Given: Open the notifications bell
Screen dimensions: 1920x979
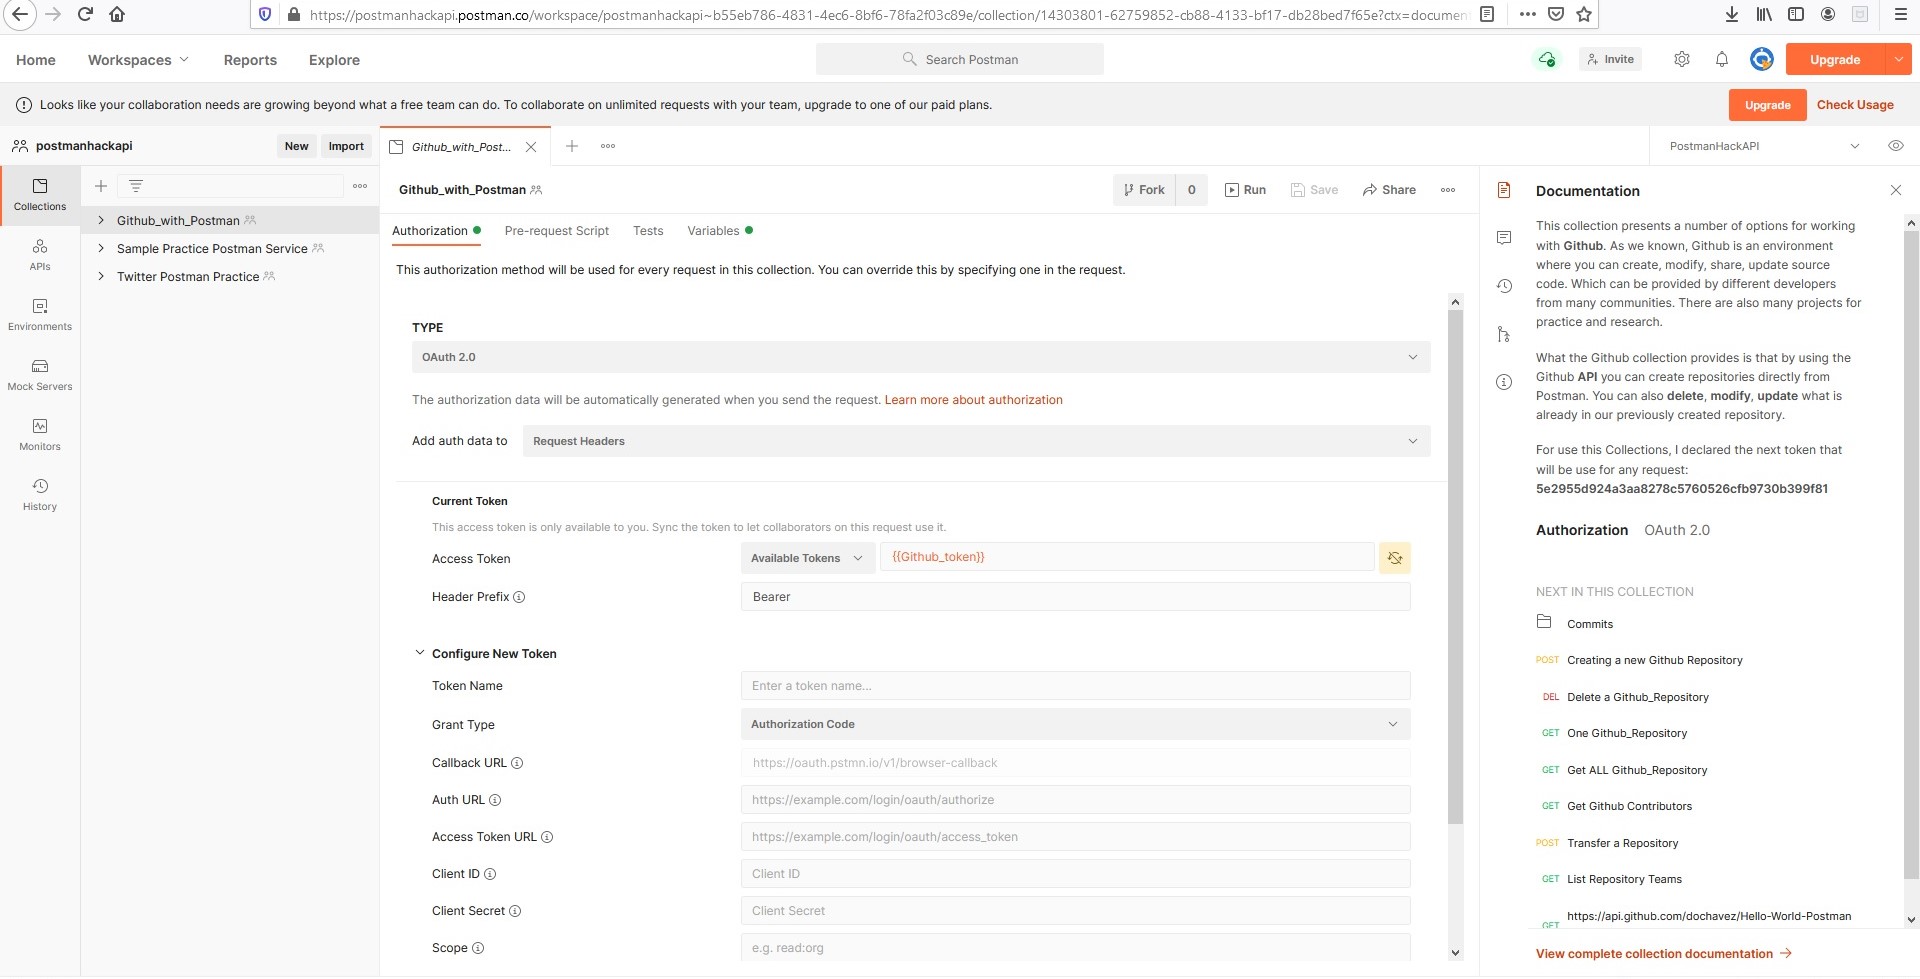Looking at the screenshot, I should [1722, 59].
